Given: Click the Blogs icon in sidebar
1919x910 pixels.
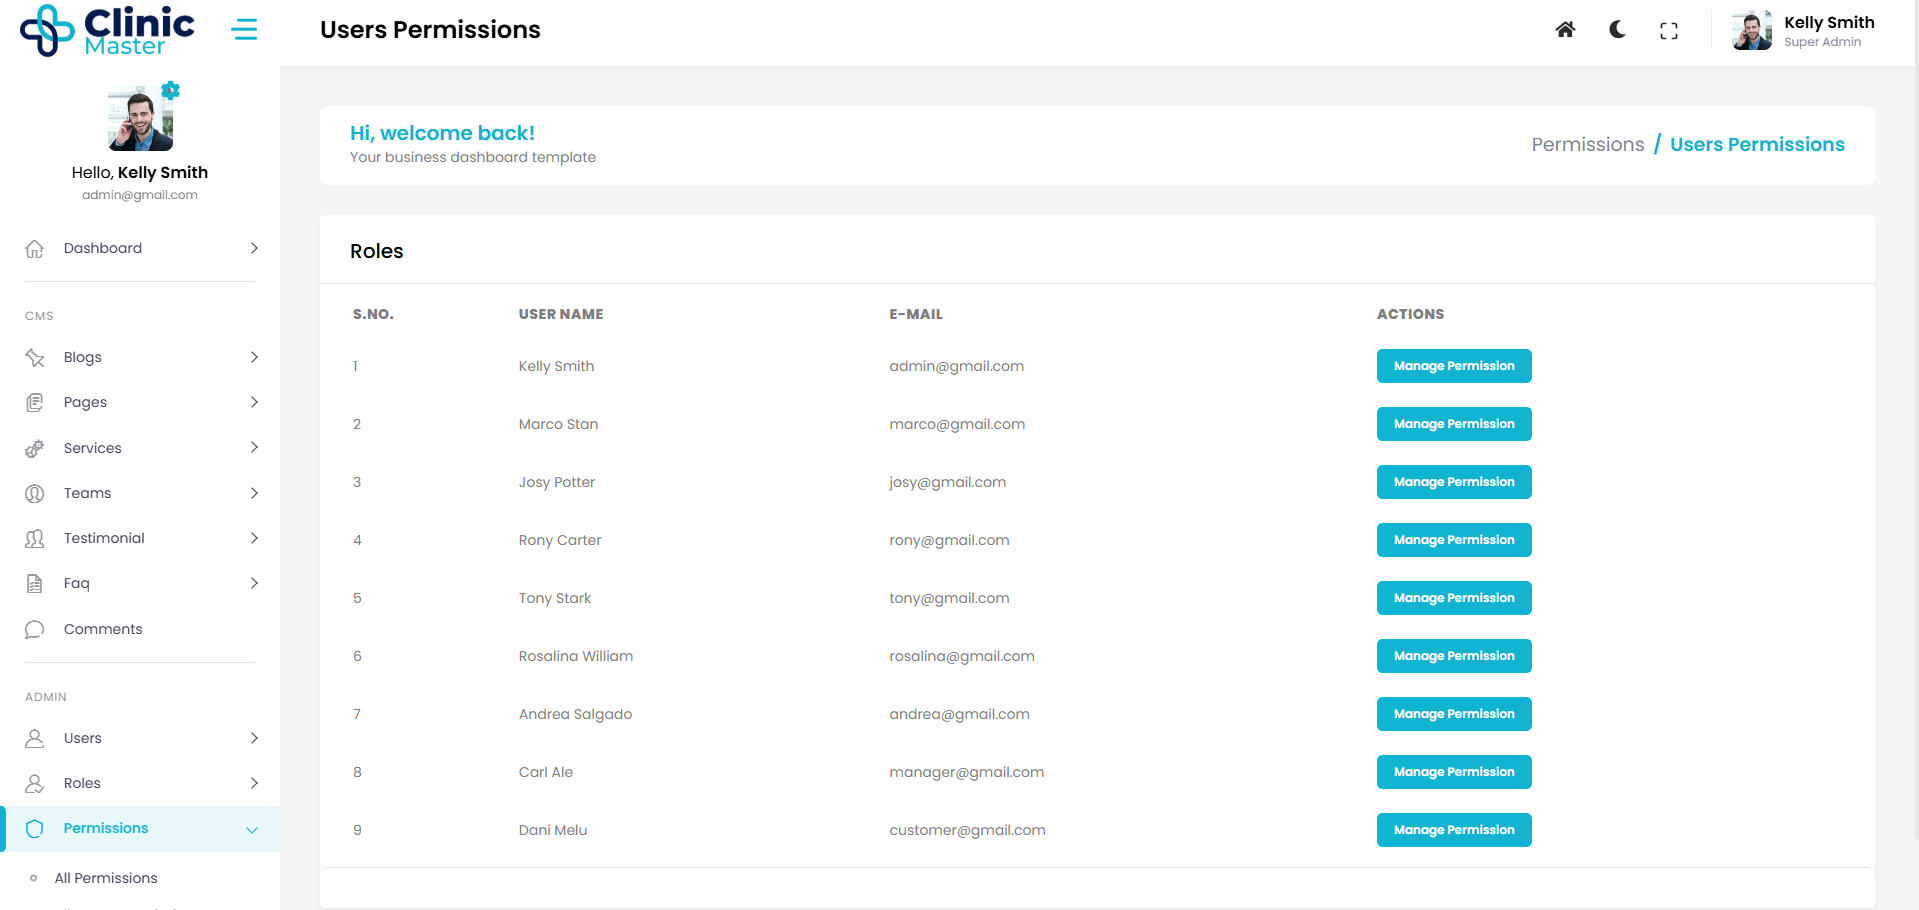Looking at the screenshot, I should 35,358.
